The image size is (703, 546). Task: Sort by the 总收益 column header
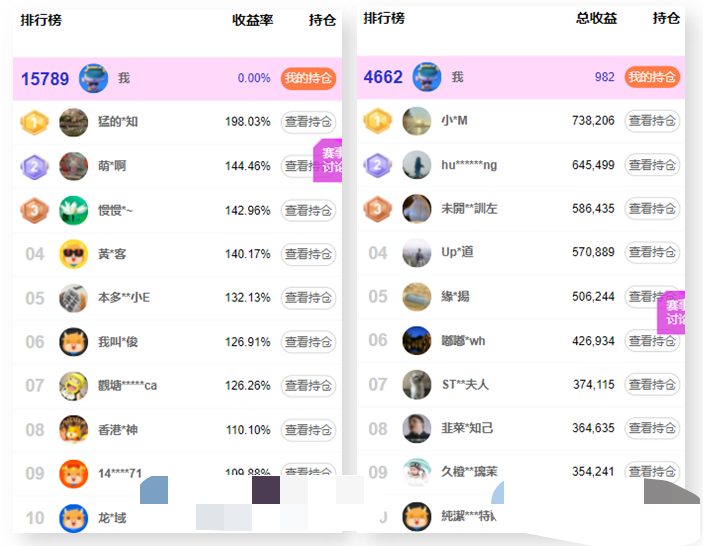click(x=596, y=18)
